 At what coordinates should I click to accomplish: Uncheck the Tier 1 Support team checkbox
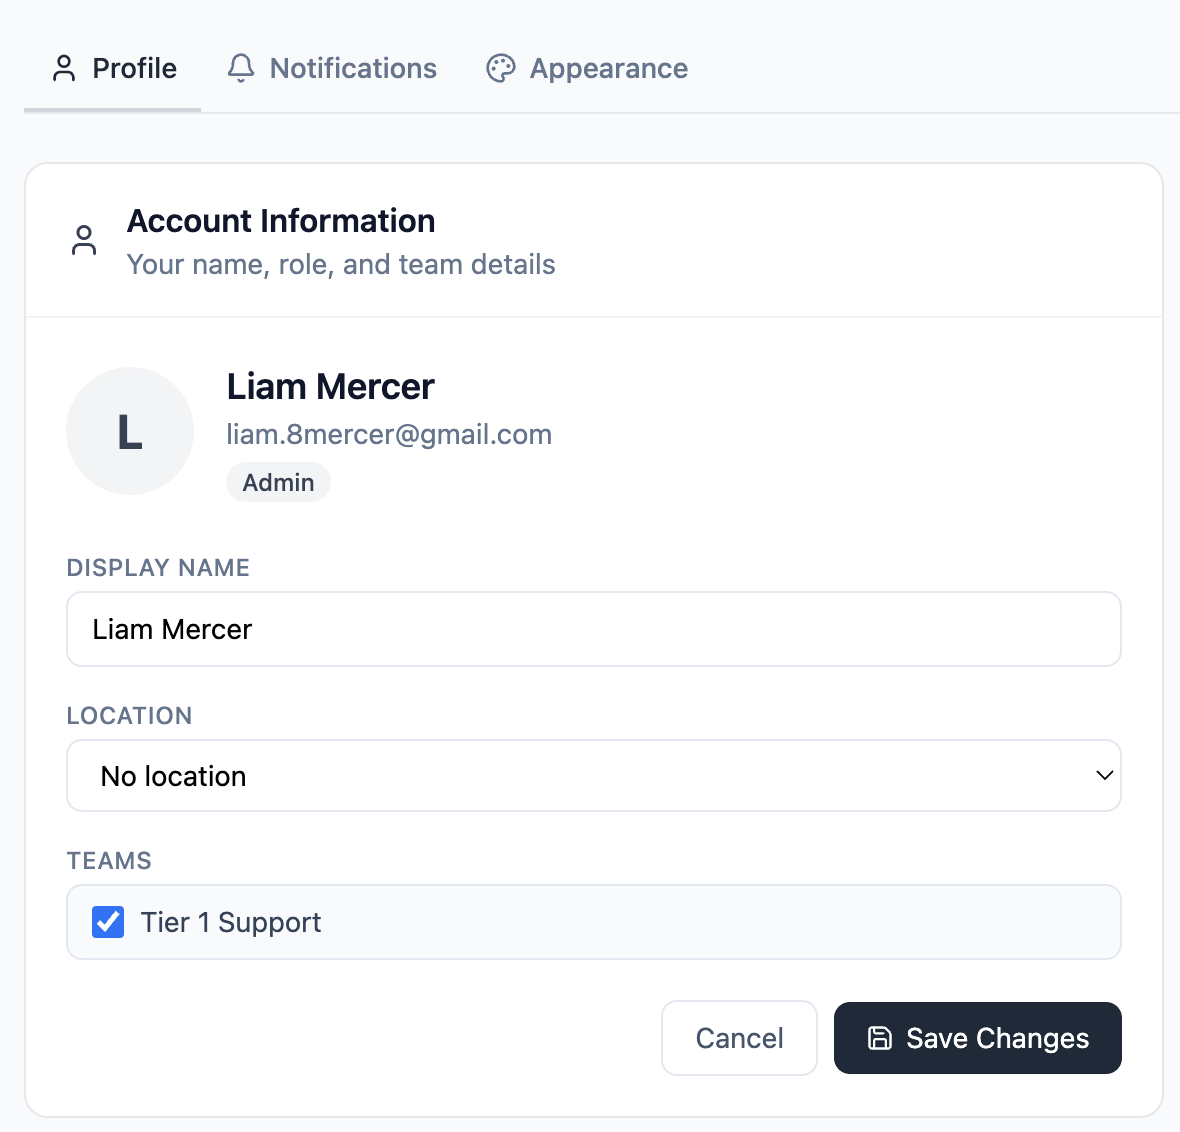pyautogui.click(x=107, y=922)
